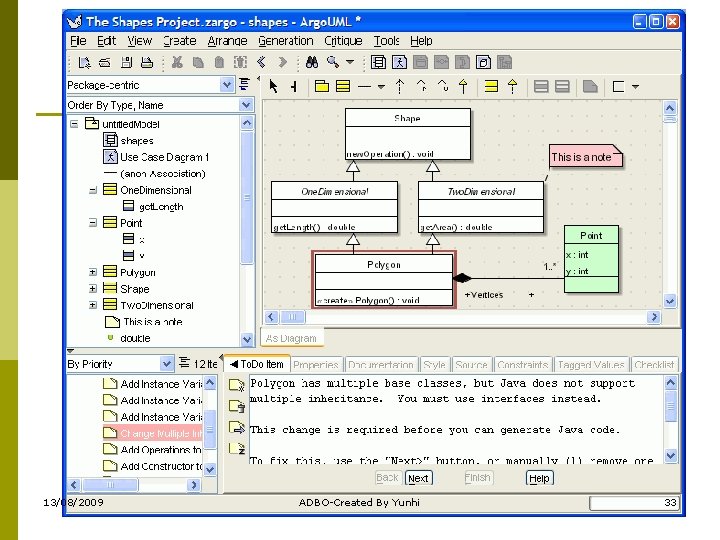The width and height of the screenshot is (720, 540).
Task: Select the rectangle shape tool
Action: click(619, 86)
